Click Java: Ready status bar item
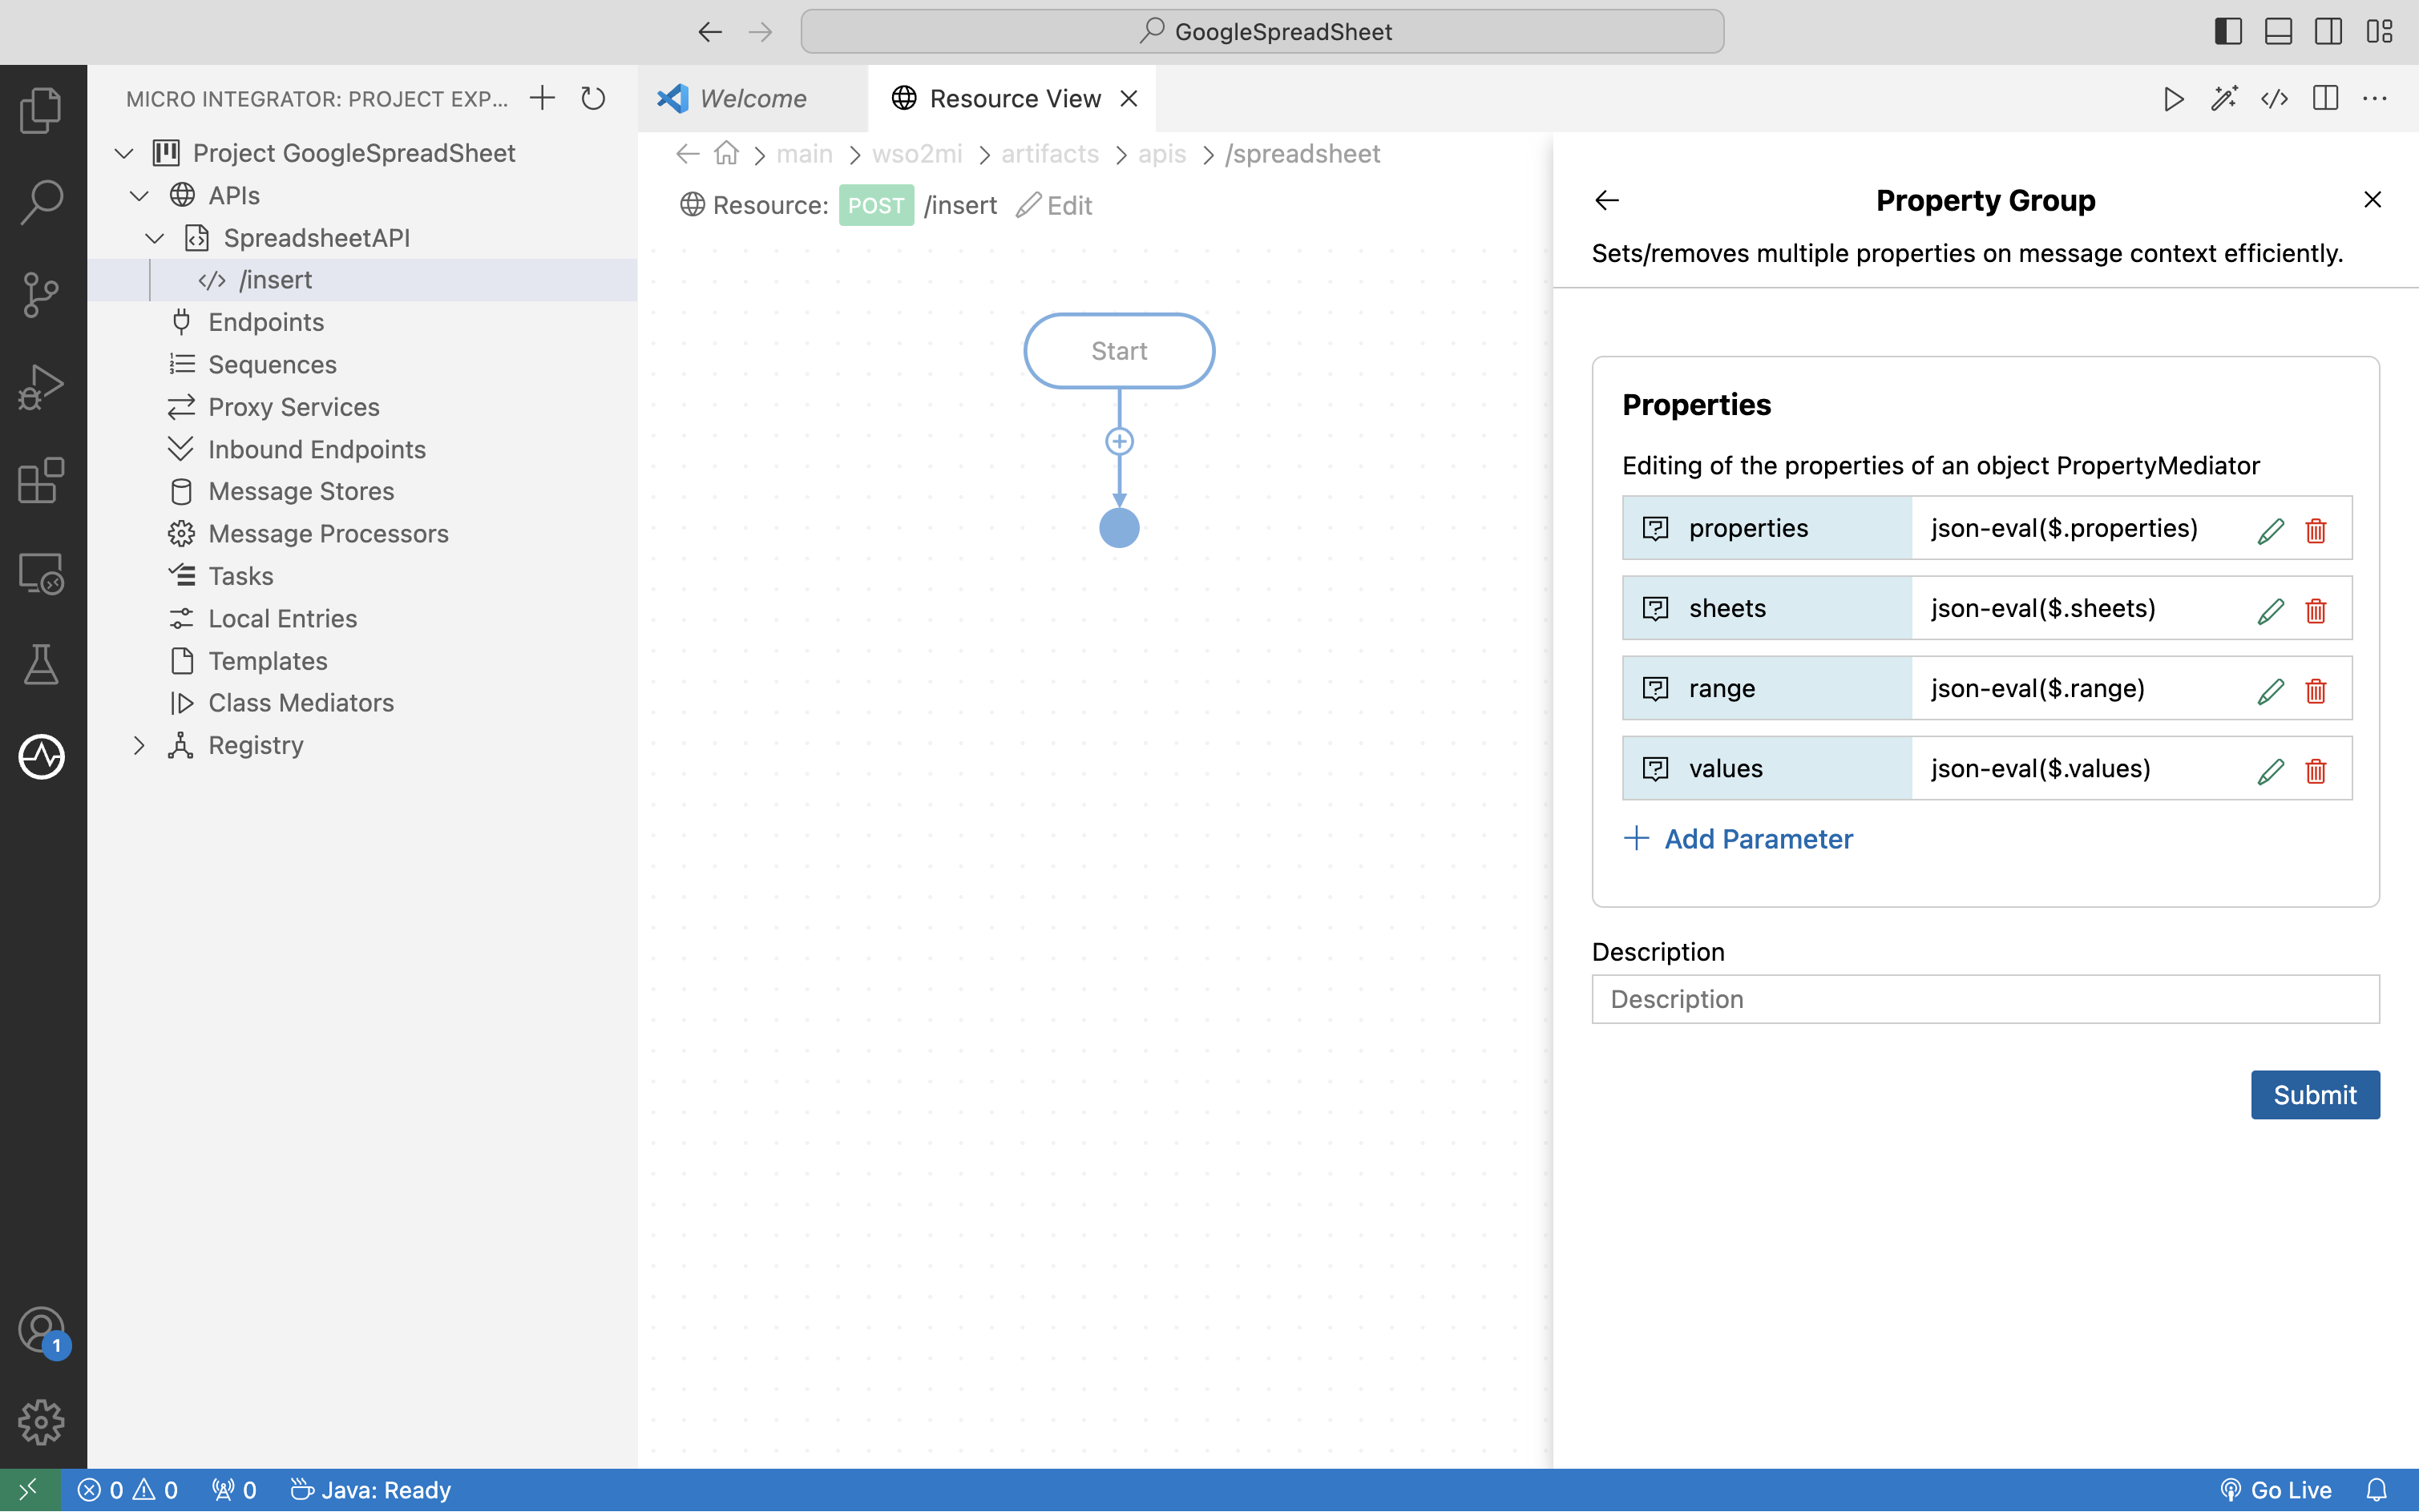Image resolution: width=2419 pixels, height=1512 pixels. pyautogui.click(x=370, y=1490)
